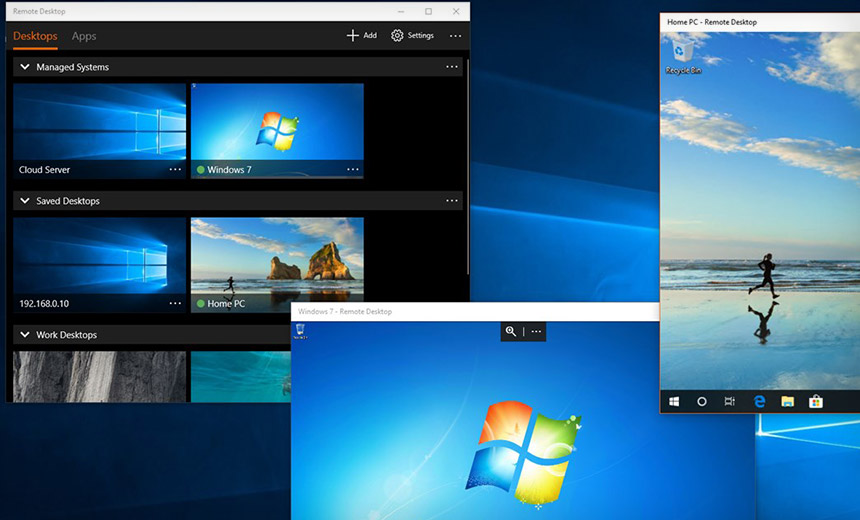Collapse the Work Desktops group
860x520 pixels.
[x=25, y=335]
